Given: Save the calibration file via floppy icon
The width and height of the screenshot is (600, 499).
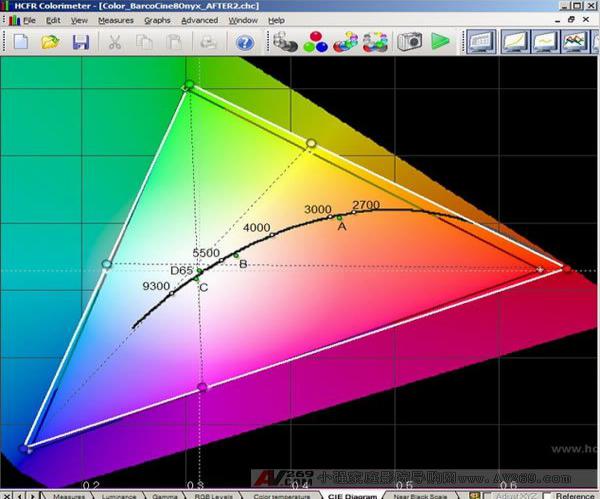Looking at the screenshot, I should click(x=81, y=42).
